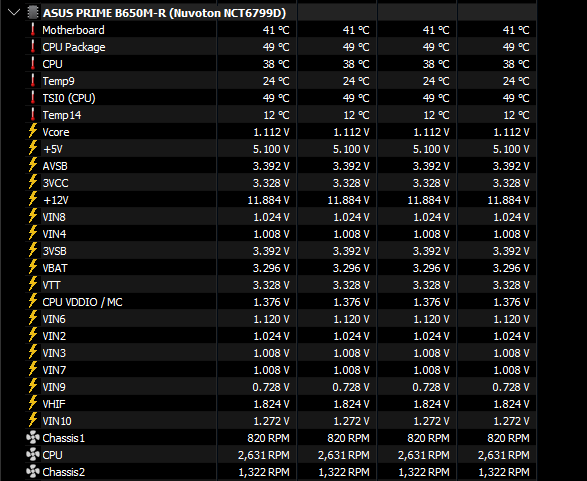Select the Chassis1 fan label
Image resolution: width=587 pixels, height=481 pixels.
click(64, 438)
